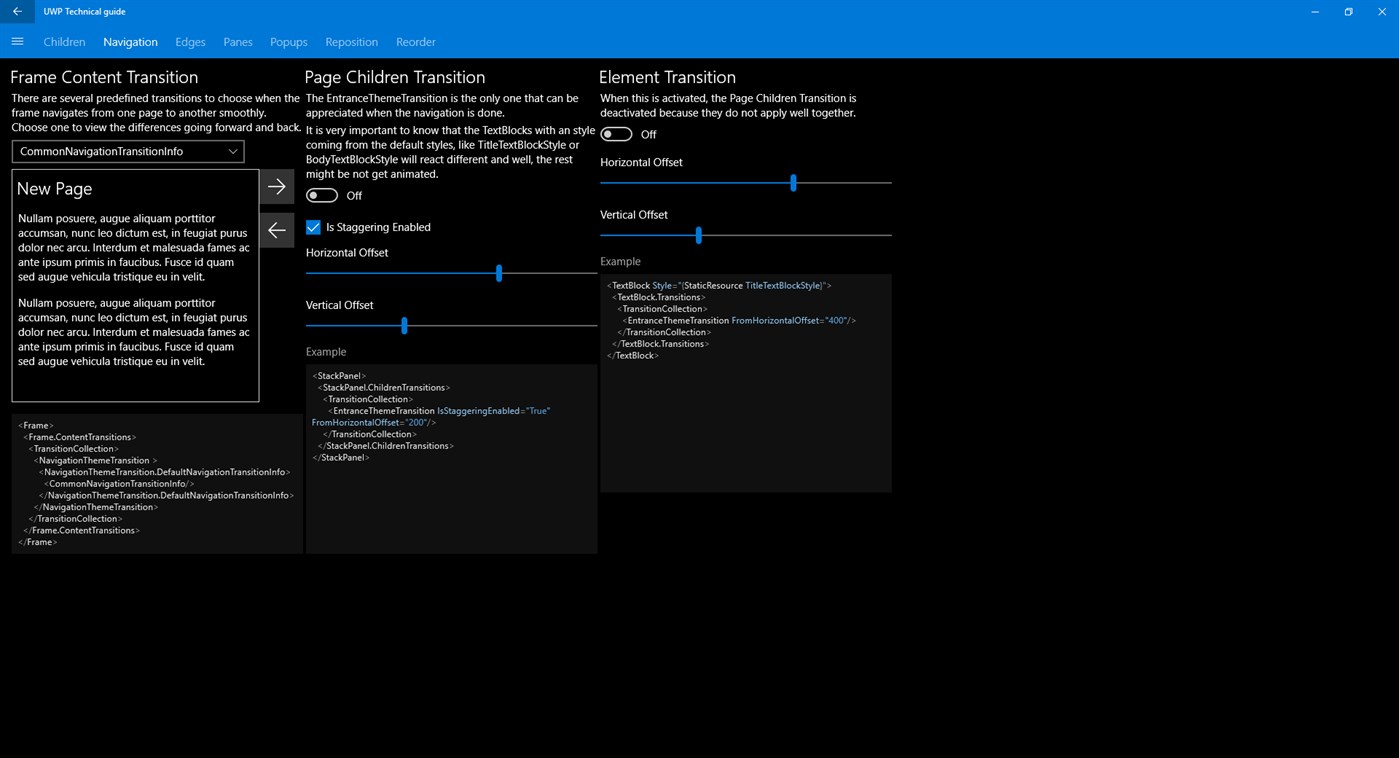Click Element Transition Horizontal Offset slider
Image resolution: width=1399 pixels, height=758 pixels.
(x=745, y=183)
